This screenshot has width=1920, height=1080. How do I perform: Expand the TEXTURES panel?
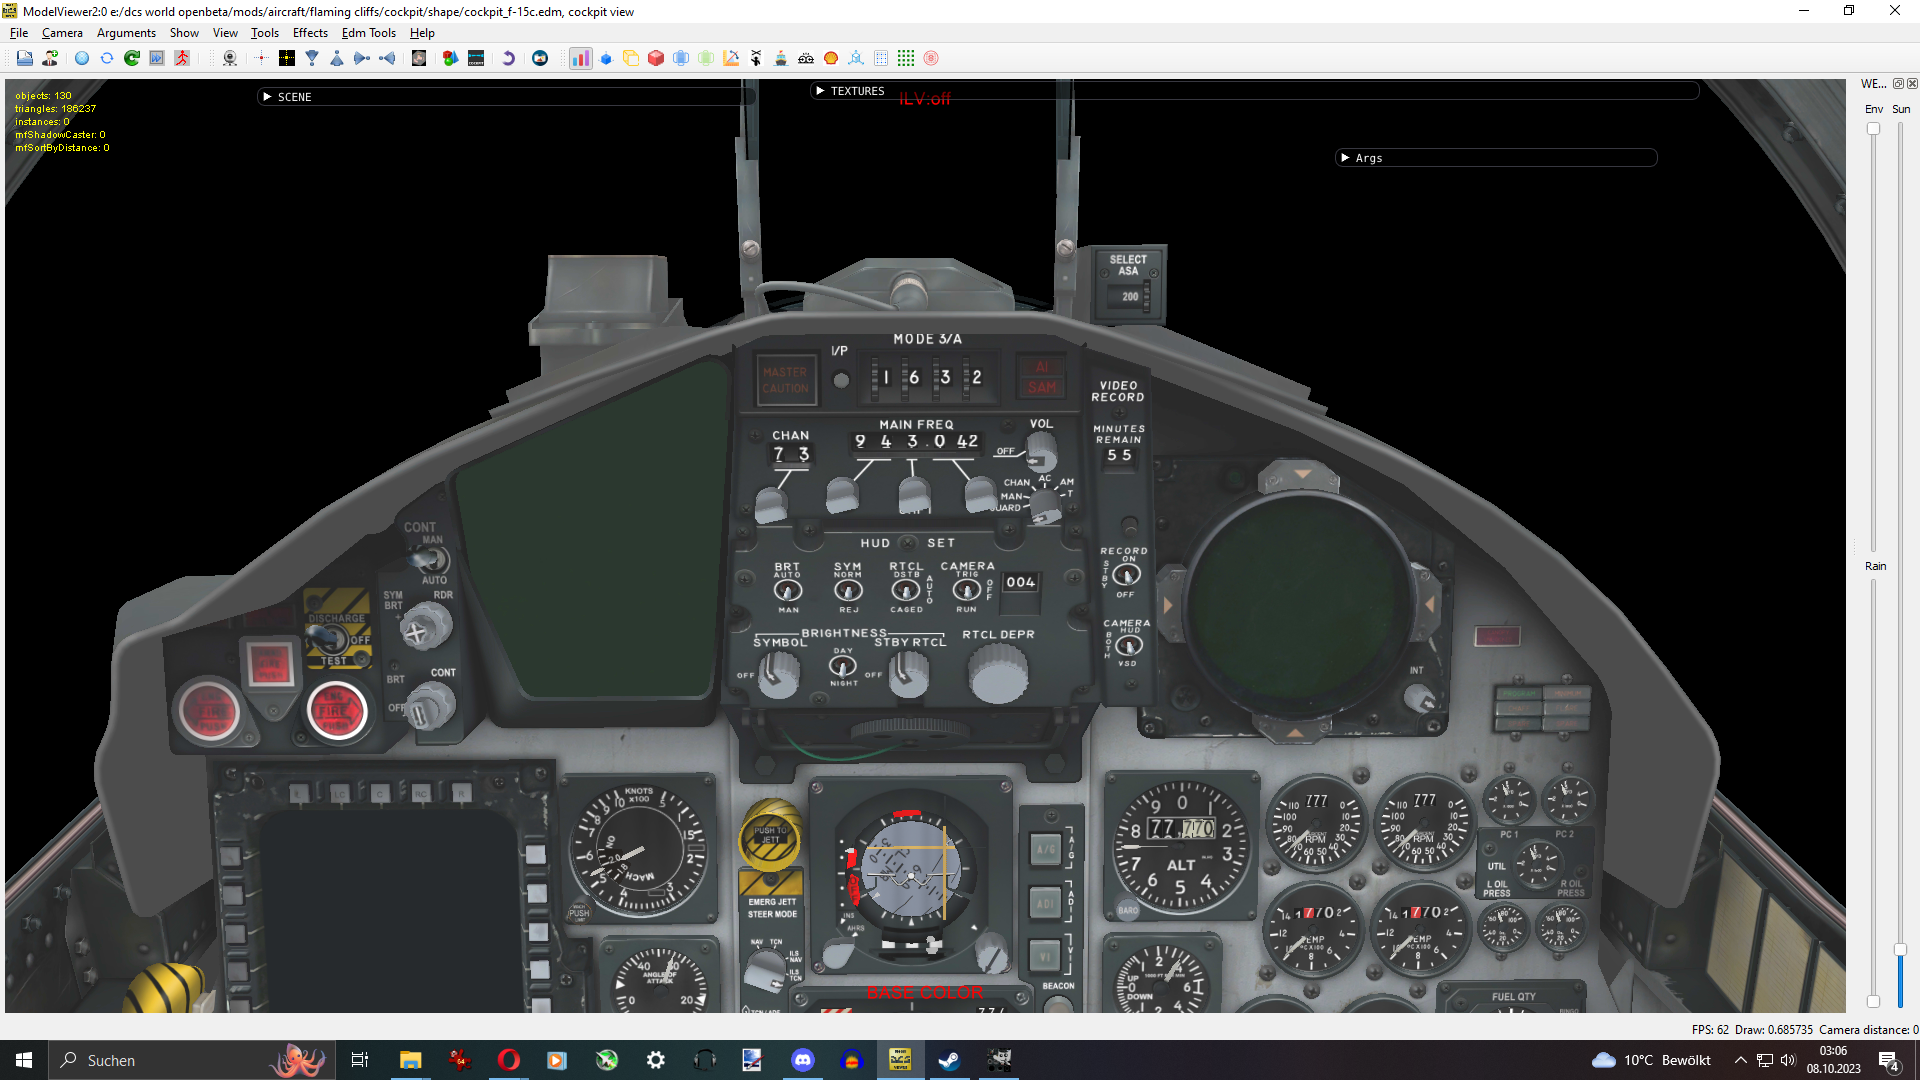coord(820,91)
